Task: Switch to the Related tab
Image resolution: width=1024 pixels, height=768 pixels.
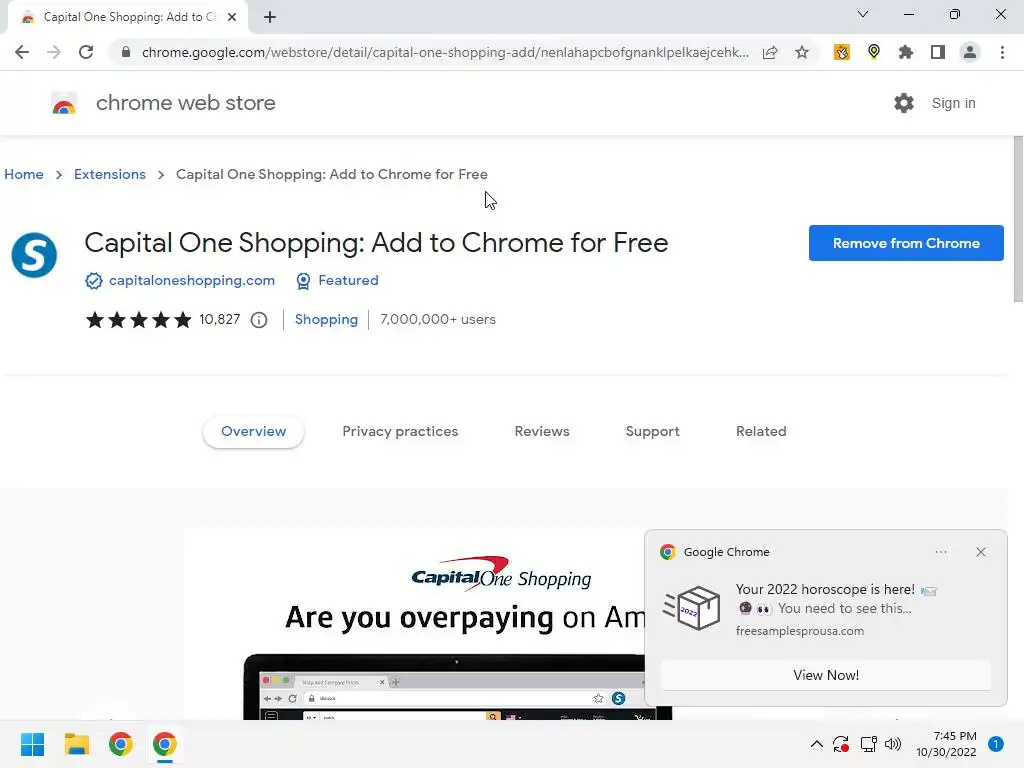Action: pos(761,432)
